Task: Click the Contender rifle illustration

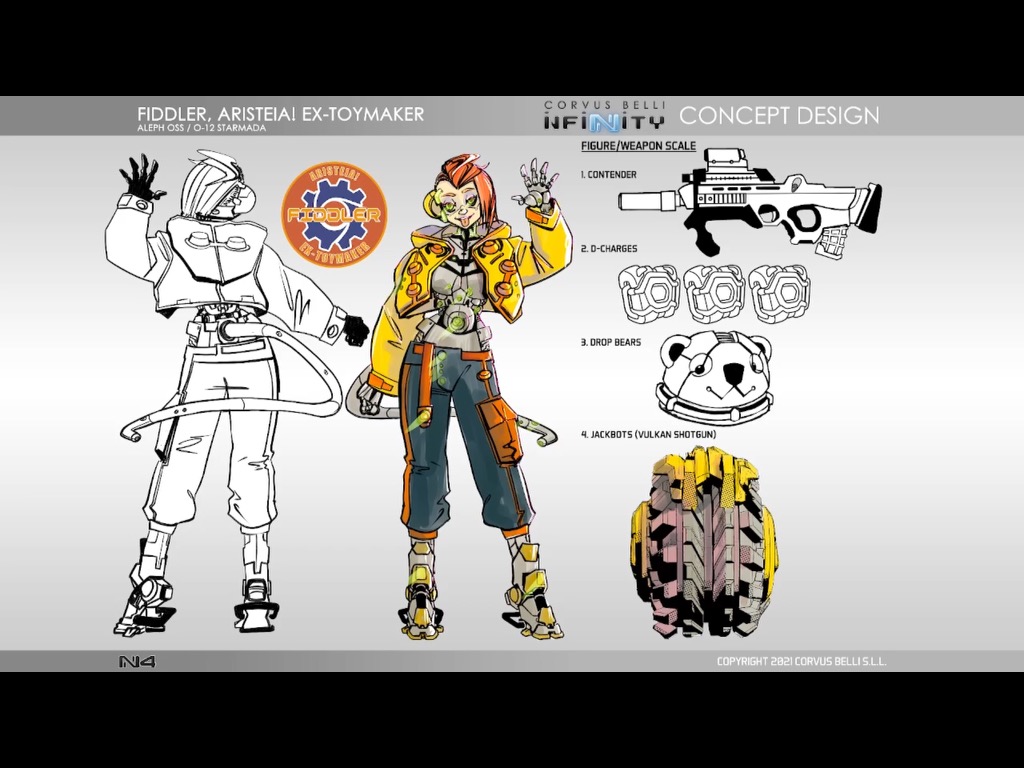Action: (x=750, y=202)
